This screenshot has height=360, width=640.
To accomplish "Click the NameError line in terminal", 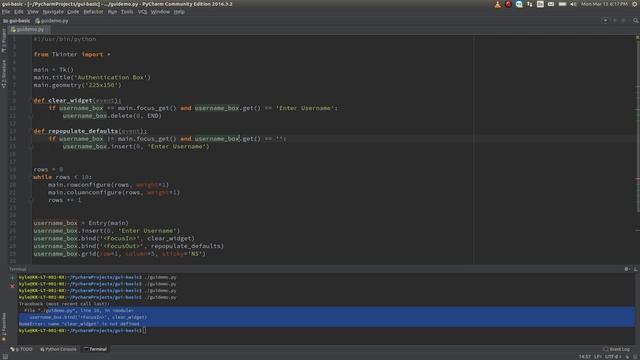I will [79, 324].
